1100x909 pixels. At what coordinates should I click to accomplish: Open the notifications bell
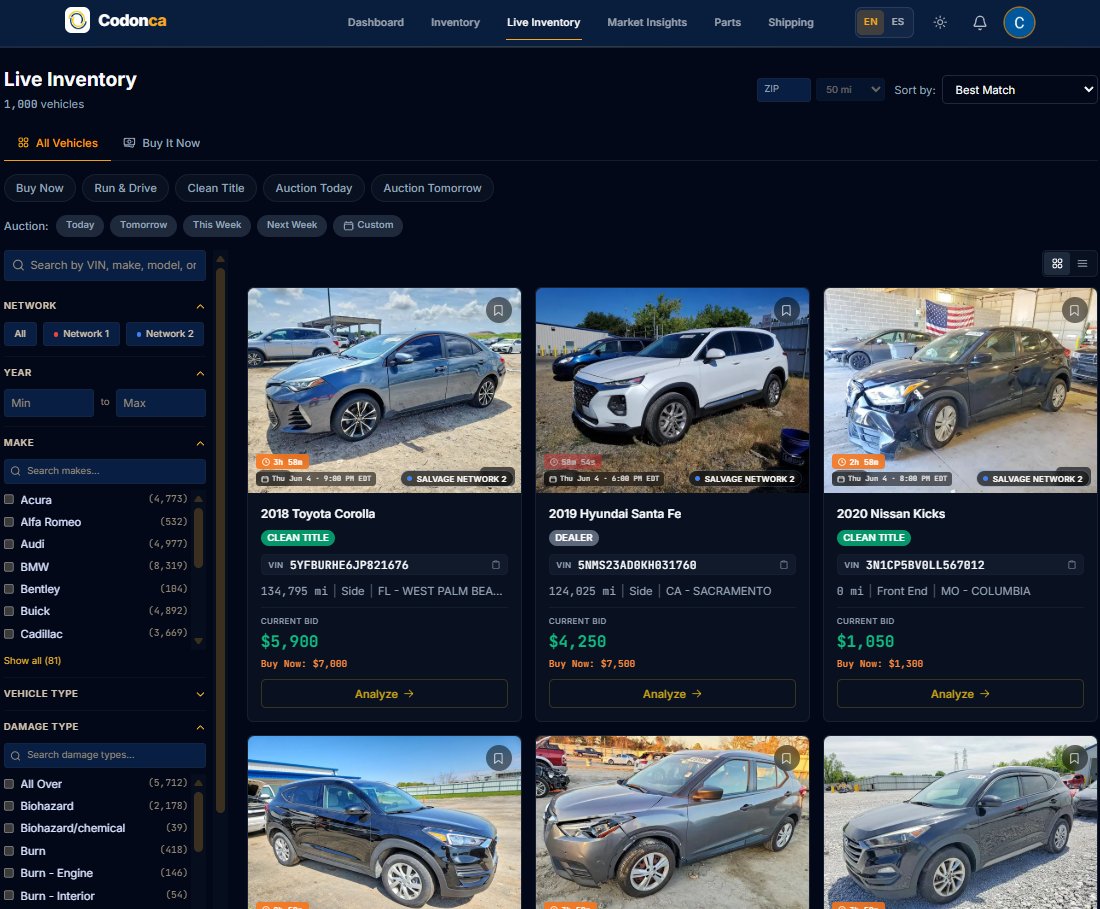[x=979, y=22]
